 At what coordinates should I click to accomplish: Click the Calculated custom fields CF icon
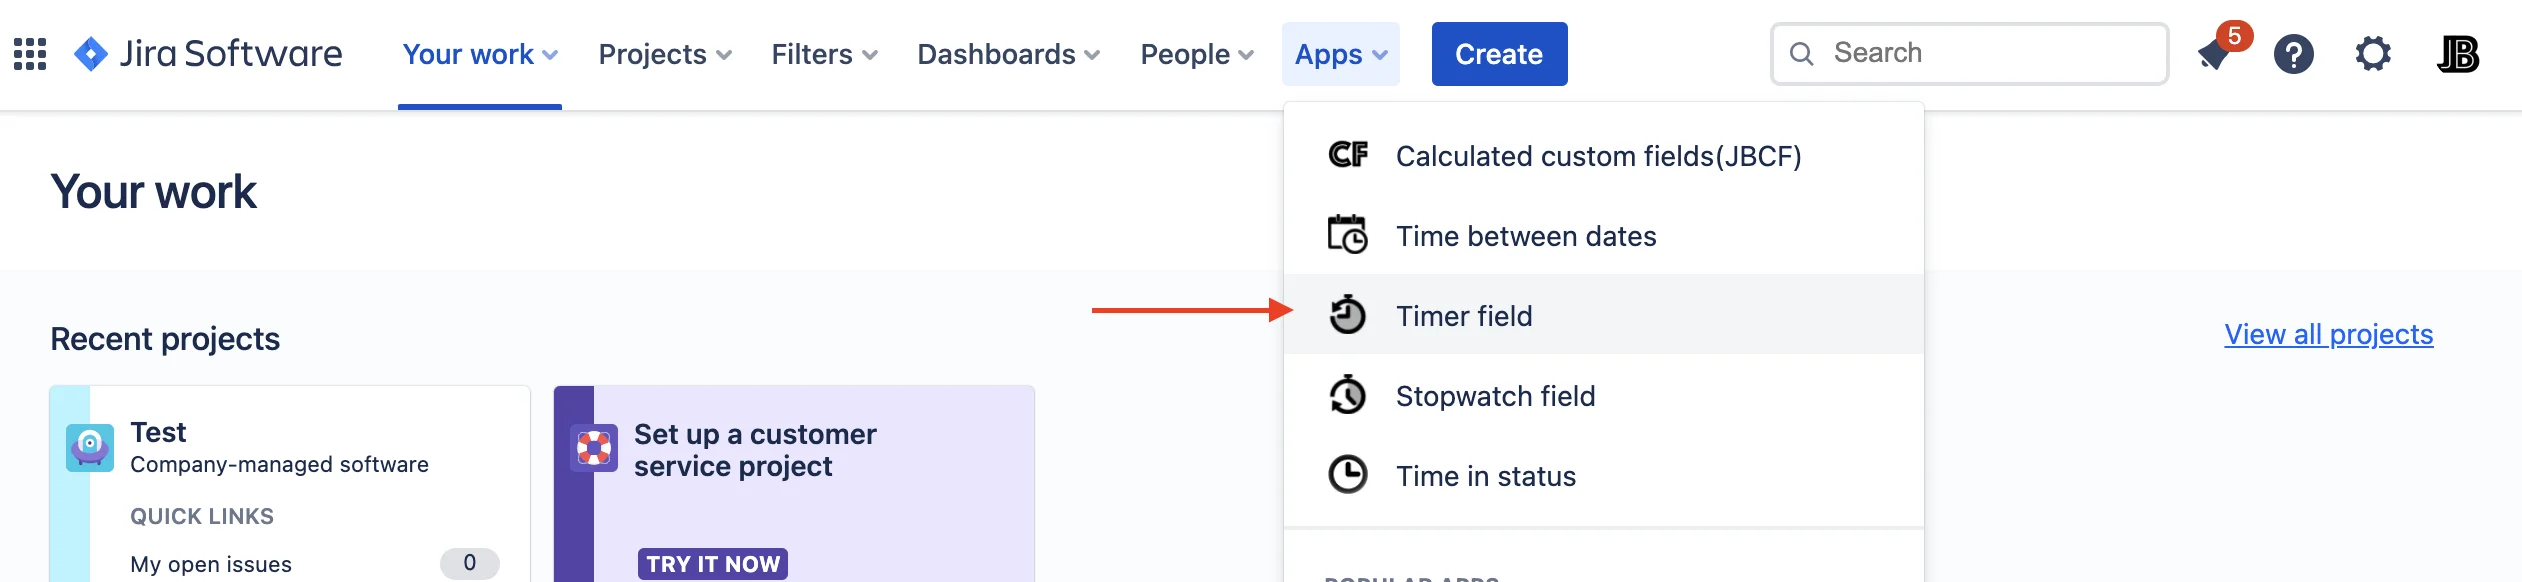[1348, 155]
